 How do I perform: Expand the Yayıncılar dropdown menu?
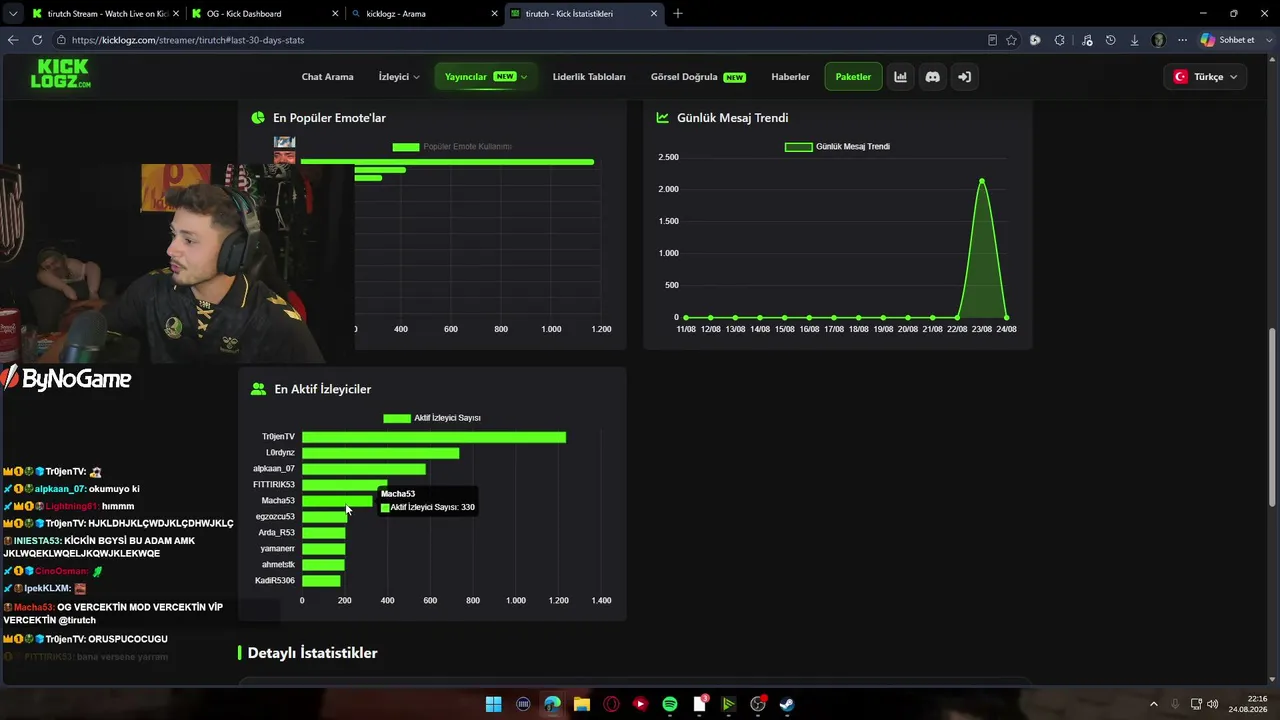click(485, 77)
